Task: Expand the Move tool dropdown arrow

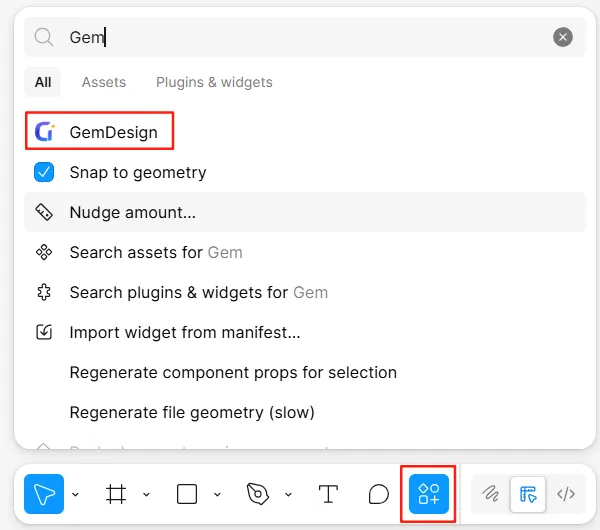Action: tap(76, 494)
